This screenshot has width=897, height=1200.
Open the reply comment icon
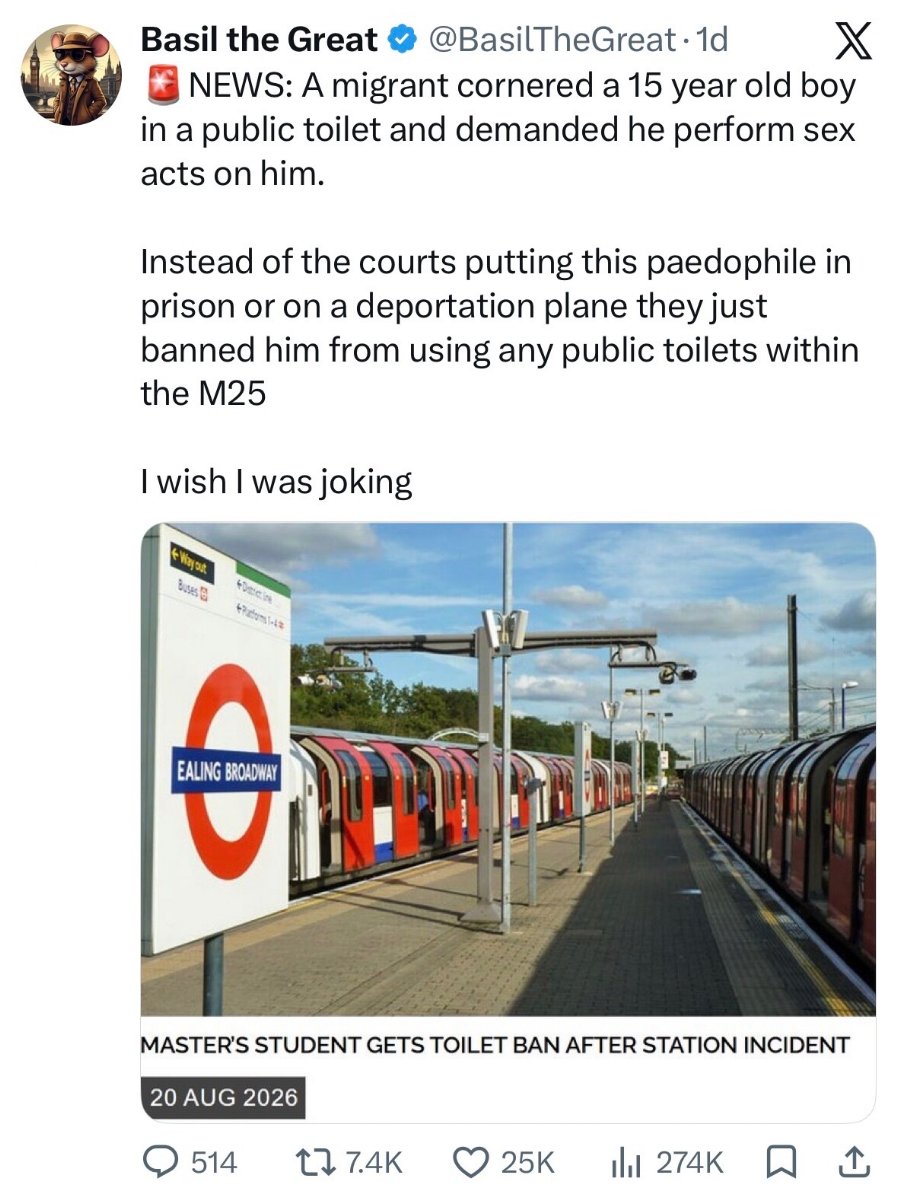point(162,1161)
